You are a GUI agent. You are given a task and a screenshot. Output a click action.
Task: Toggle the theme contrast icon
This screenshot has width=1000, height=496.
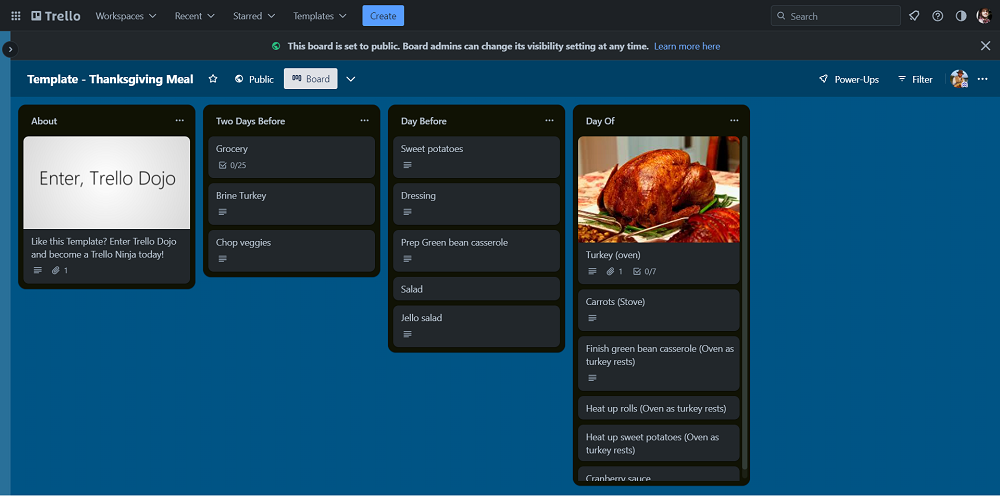coord(961,16)
